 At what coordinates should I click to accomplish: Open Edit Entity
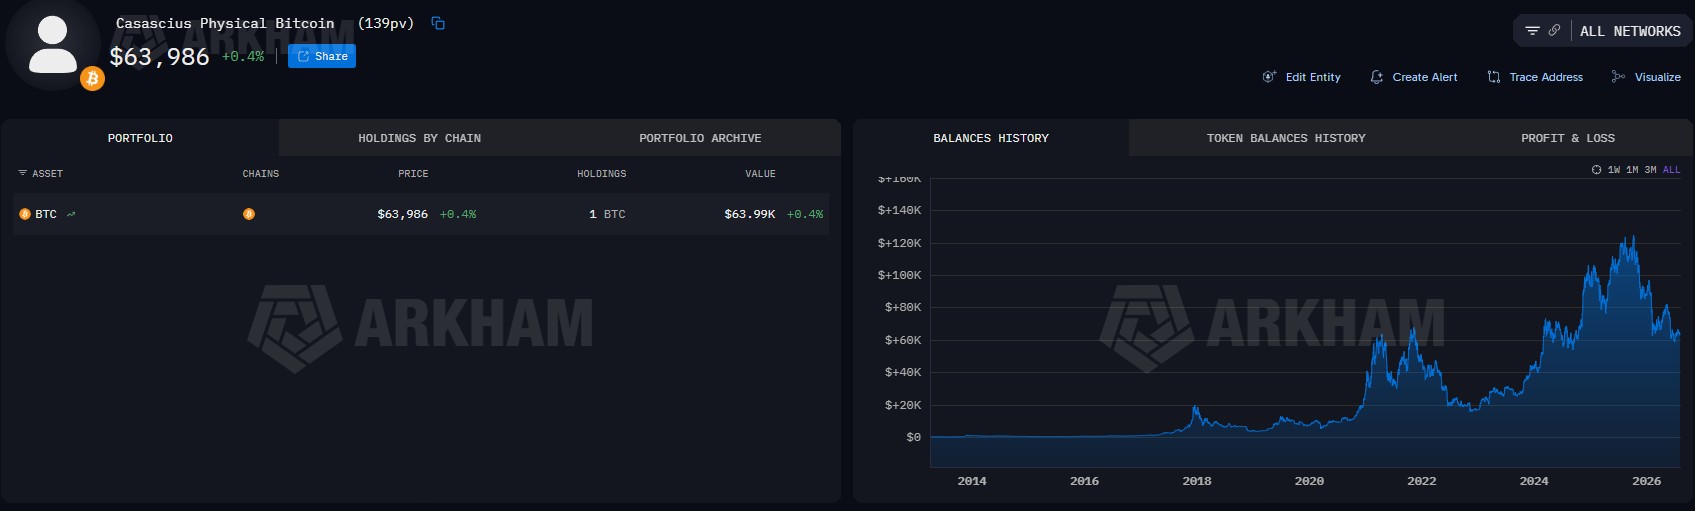[1302, 77]
